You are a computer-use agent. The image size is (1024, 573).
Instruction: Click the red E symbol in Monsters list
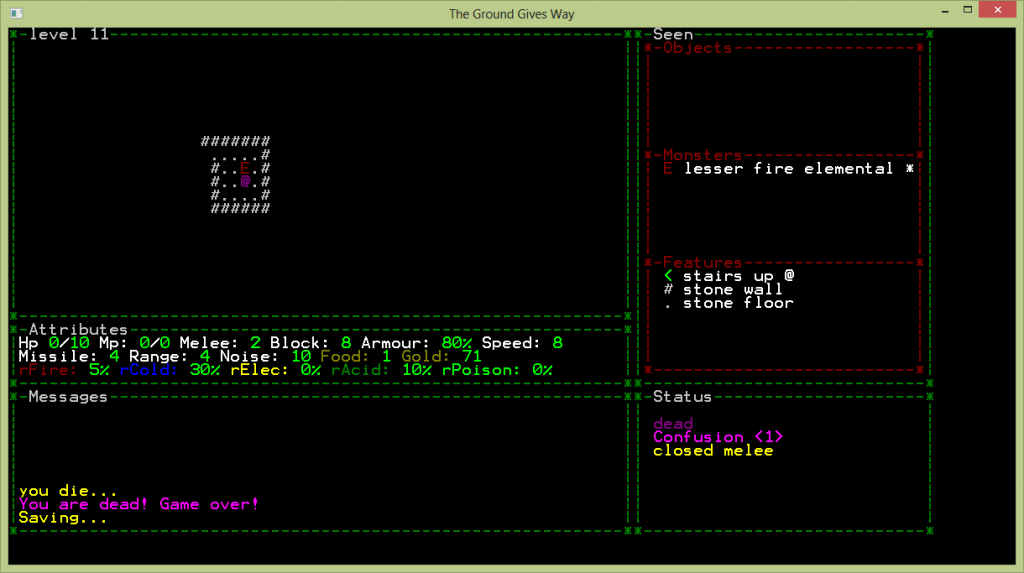[667, 169]
